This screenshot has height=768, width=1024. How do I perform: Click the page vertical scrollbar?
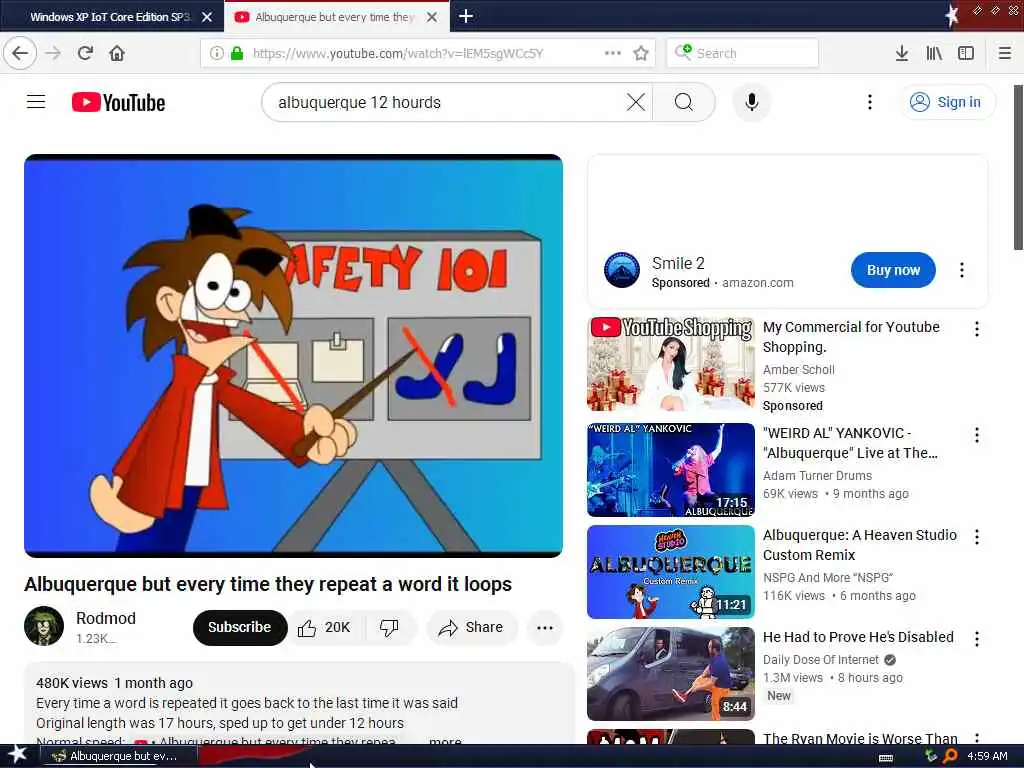(x=1018, y=167)
